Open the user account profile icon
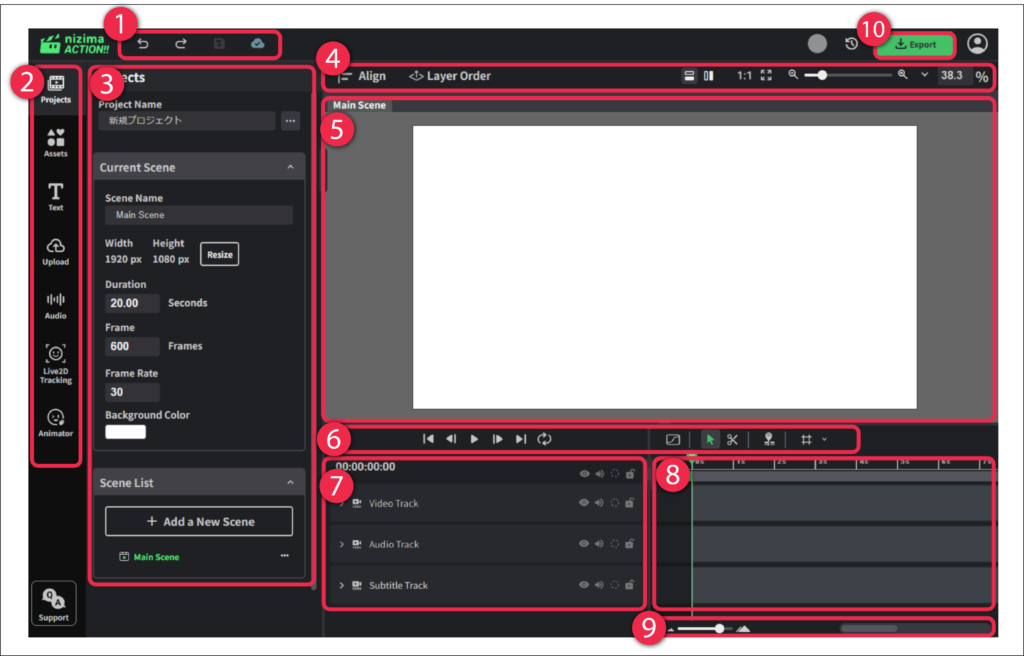Screen dimensions: 1024x656 point(977,44)
